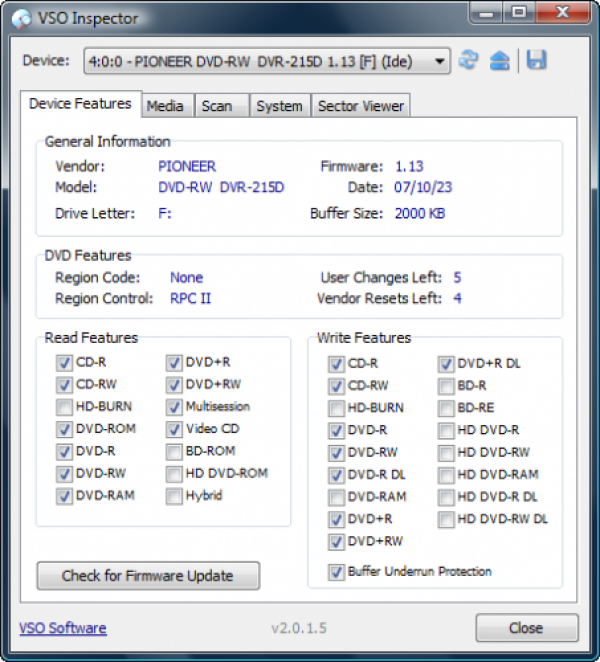Toggle the Read Features DVD+R checkbox
This screenshot has width=600, height=662.
pos(174,363)
